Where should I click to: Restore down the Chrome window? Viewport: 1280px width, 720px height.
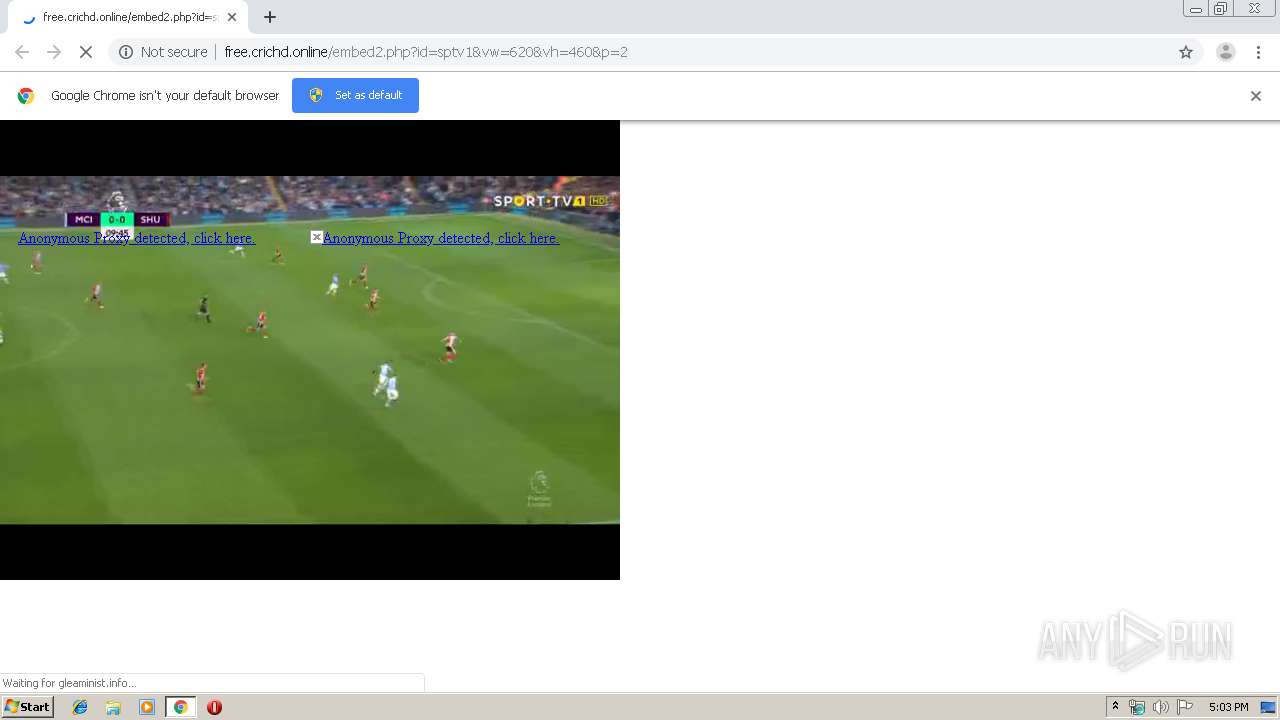(1221, 9)
